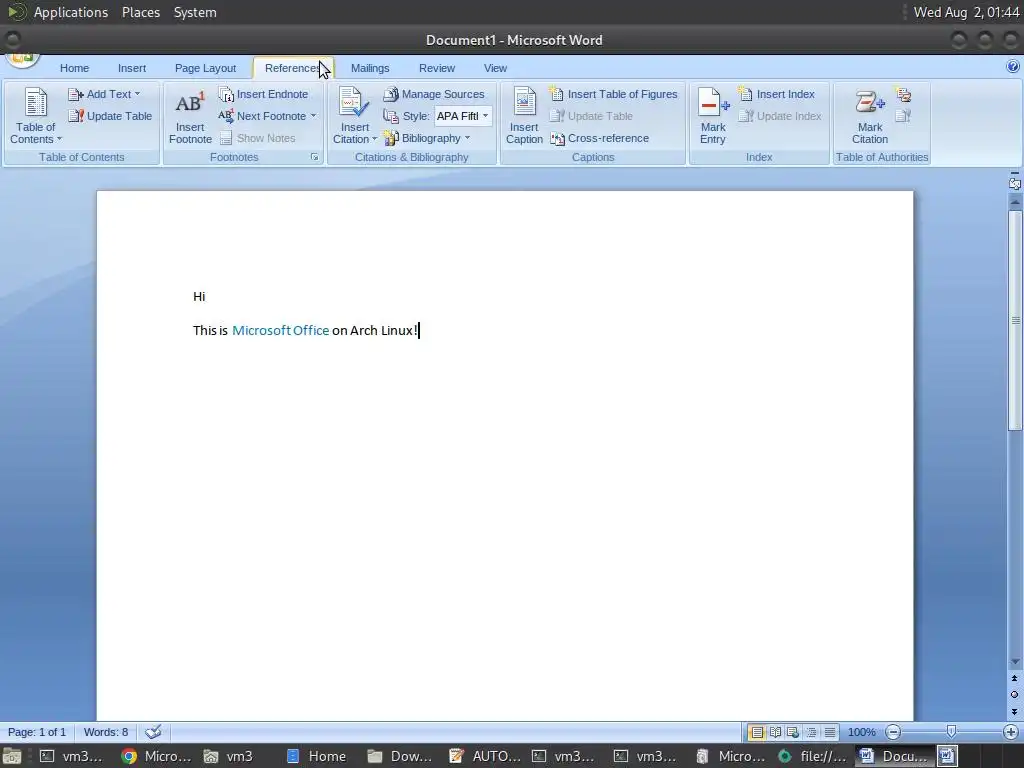Click the zoom slider handle

(952, 731)
